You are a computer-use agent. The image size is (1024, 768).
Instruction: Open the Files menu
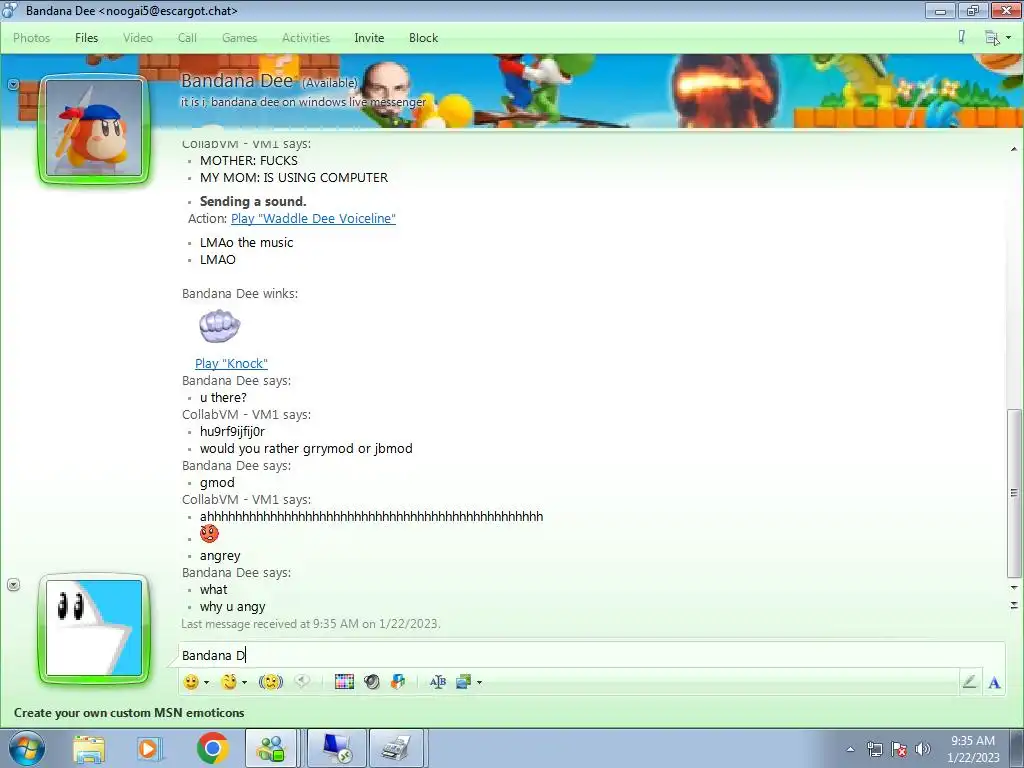tap(86, 38)
